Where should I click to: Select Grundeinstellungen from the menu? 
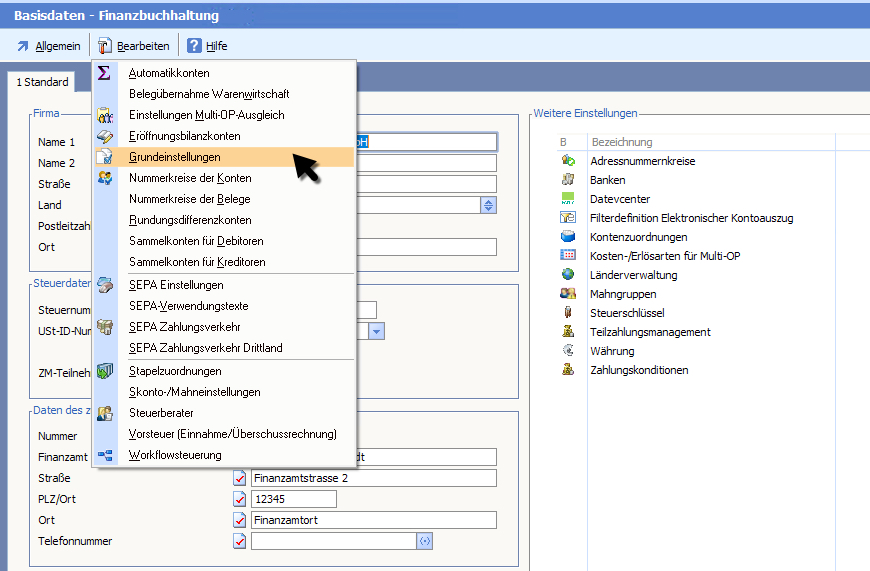click(x=175, y=157)
